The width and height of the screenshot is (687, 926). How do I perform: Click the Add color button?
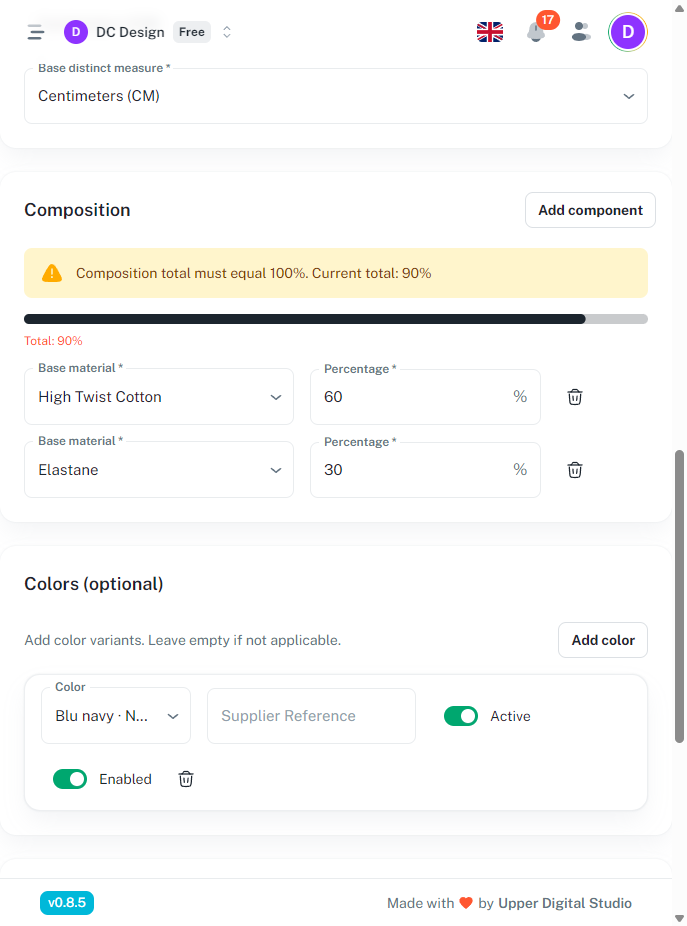tap(603, 640)
